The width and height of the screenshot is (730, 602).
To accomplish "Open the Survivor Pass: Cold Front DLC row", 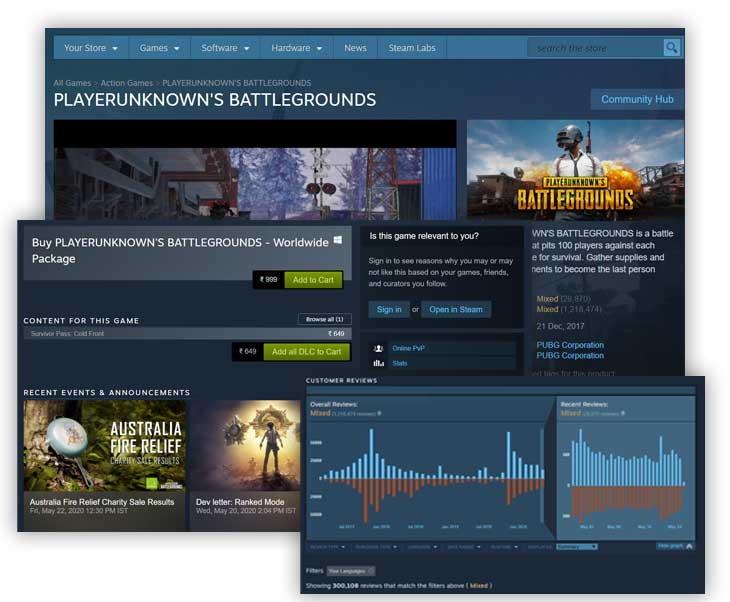I will click(x=188, y=333).
